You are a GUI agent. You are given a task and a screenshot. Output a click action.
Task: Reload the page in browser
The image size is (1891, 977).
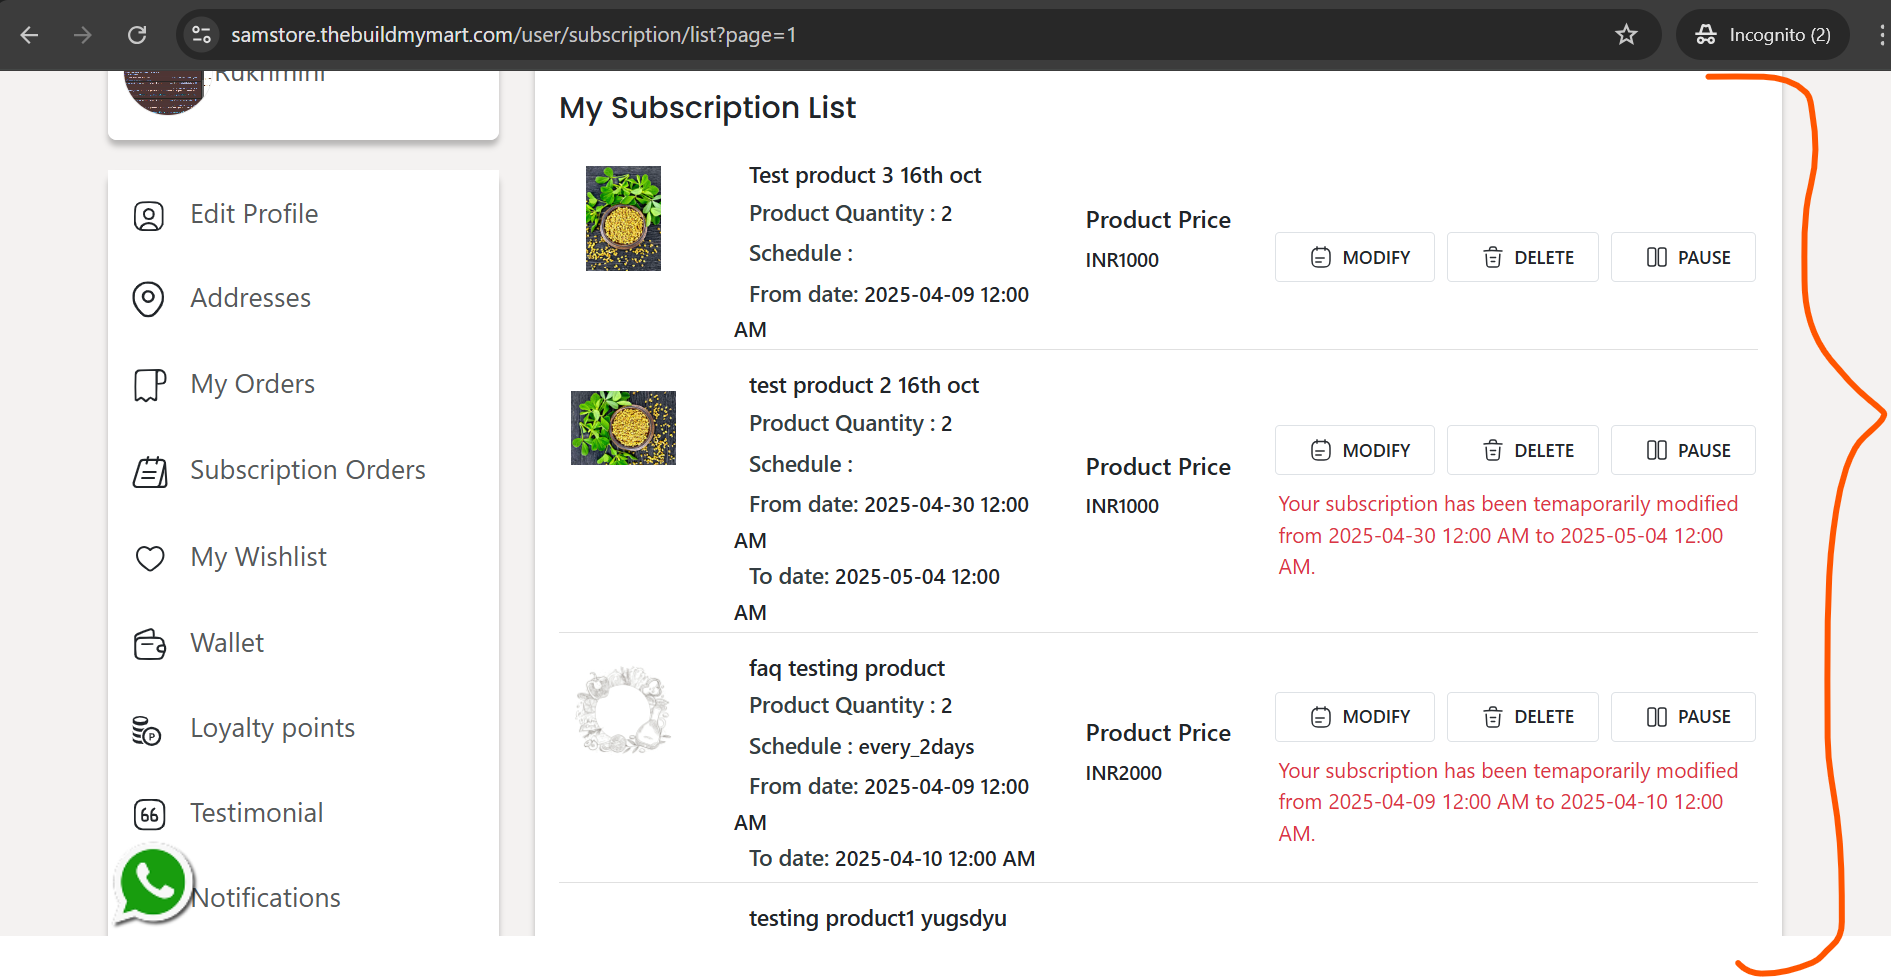[x=137, y=35]
